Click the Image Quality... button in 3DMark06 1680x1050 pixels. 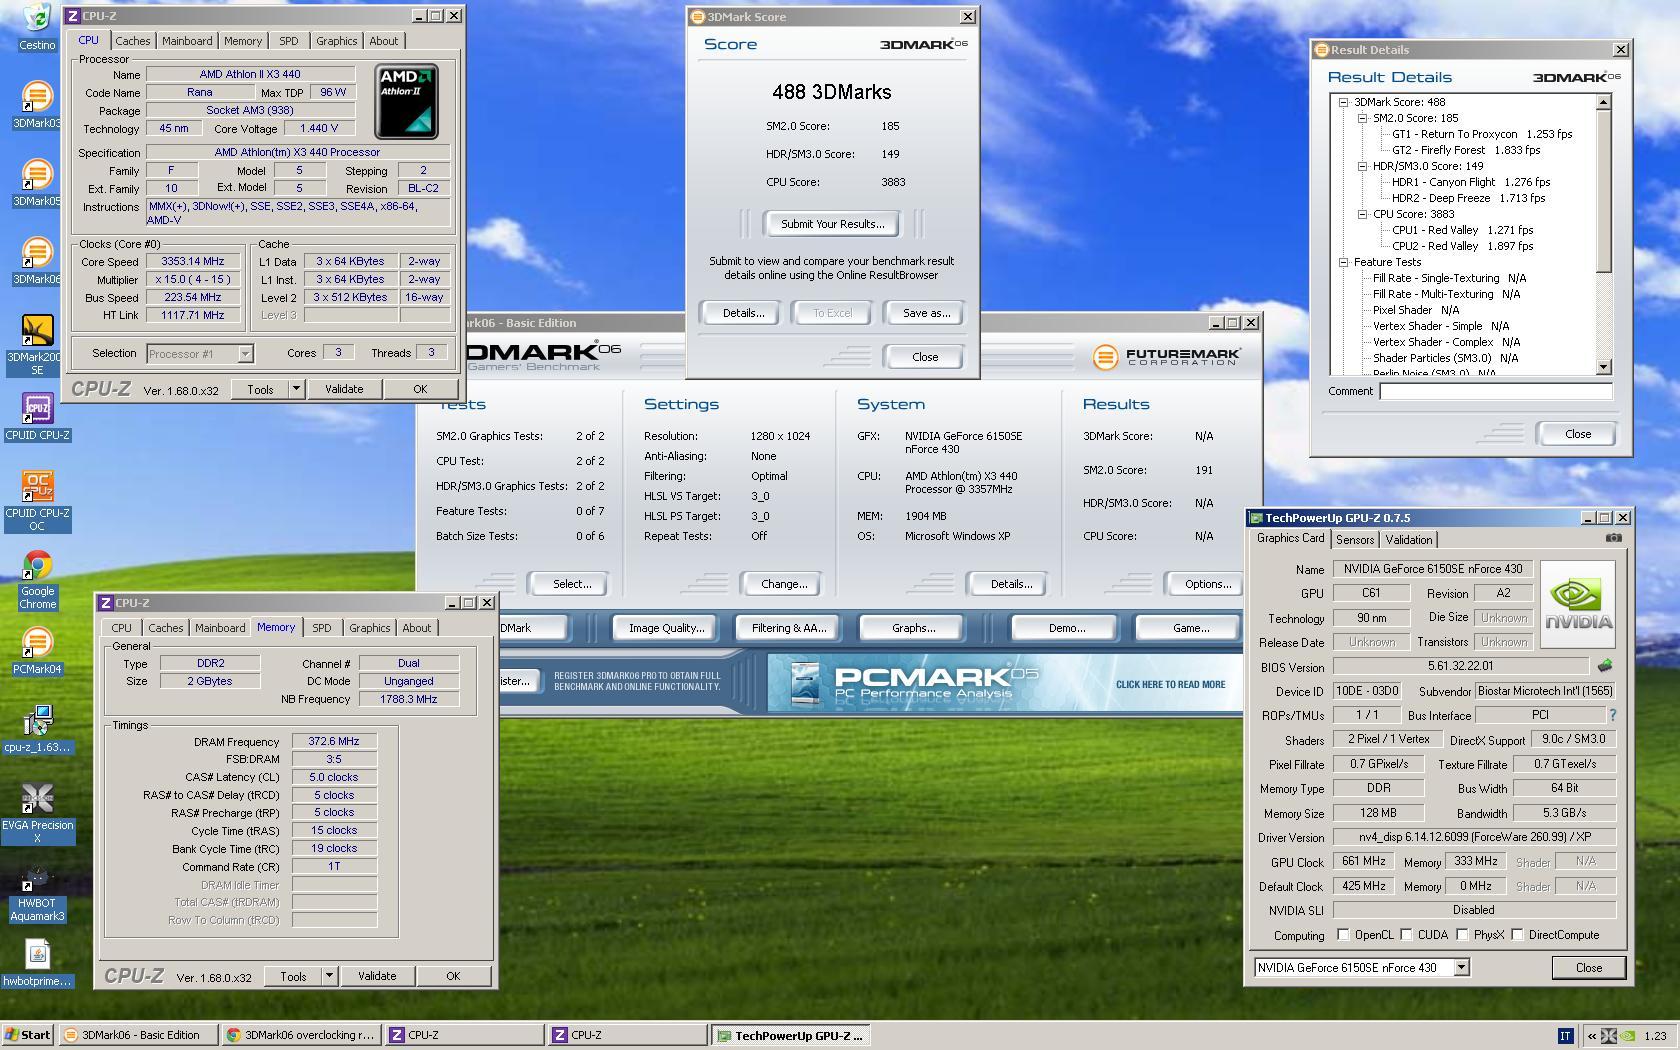pos(666,628)
